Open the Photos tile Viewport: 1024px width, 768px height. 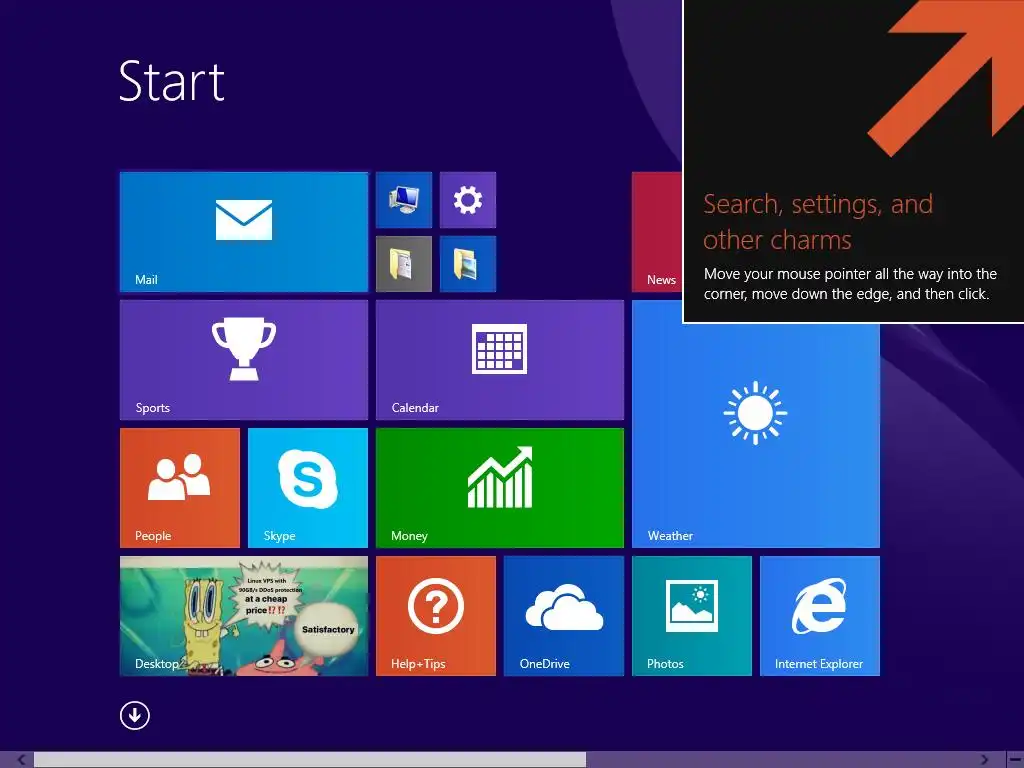(x=692, y=616)
